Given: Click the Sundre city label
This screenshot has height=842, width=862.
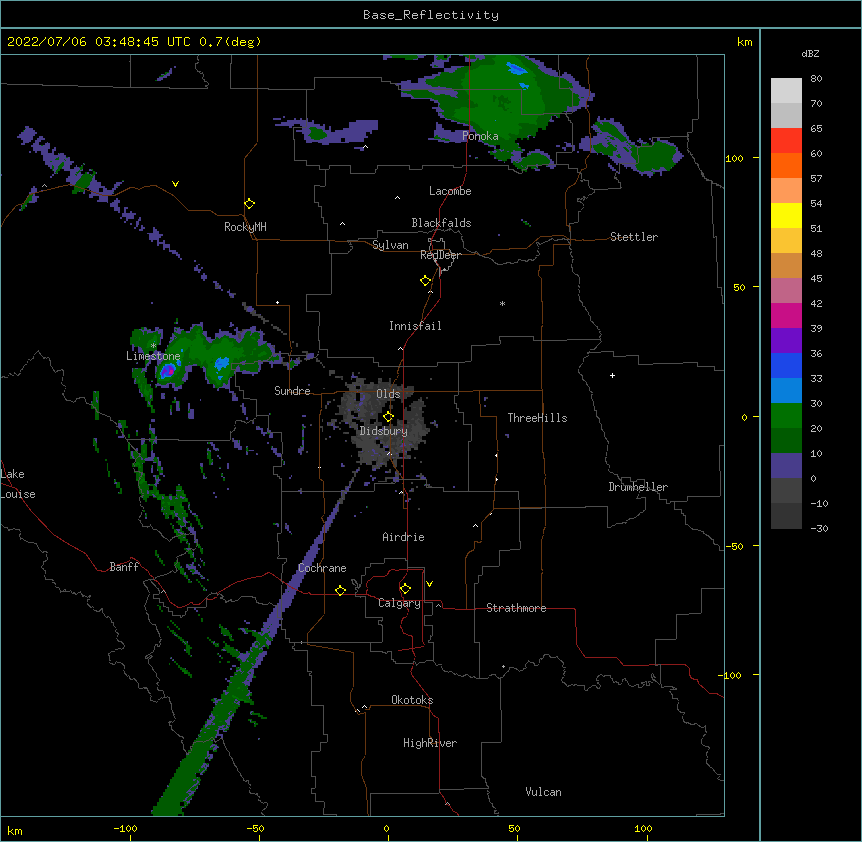Looking at the screenshot, I should (292, 391).
